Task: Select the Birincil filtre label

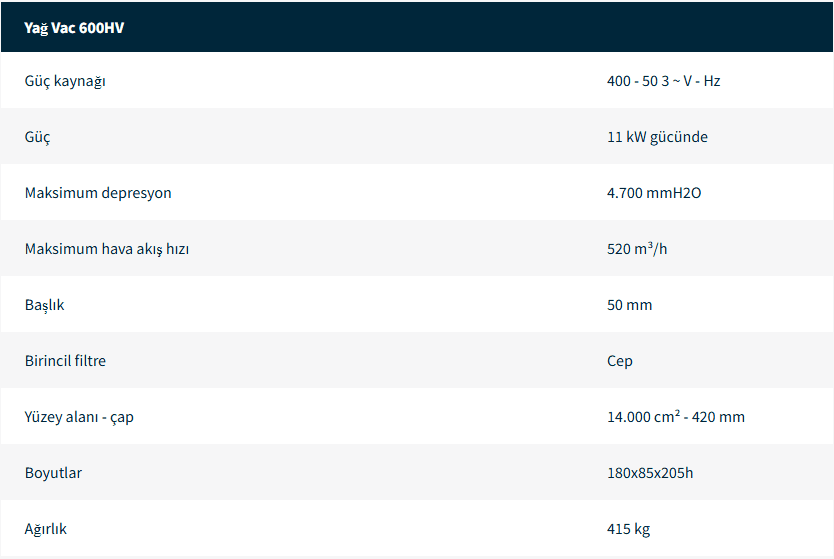Action: [65, 361]
